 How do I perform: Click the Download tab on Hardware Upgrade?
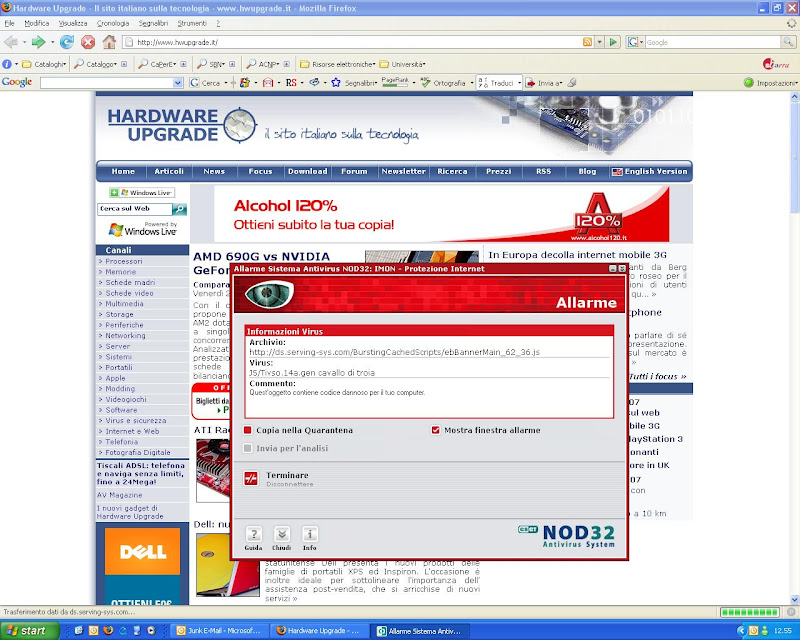pyautogui.click(x=307, y=171)
